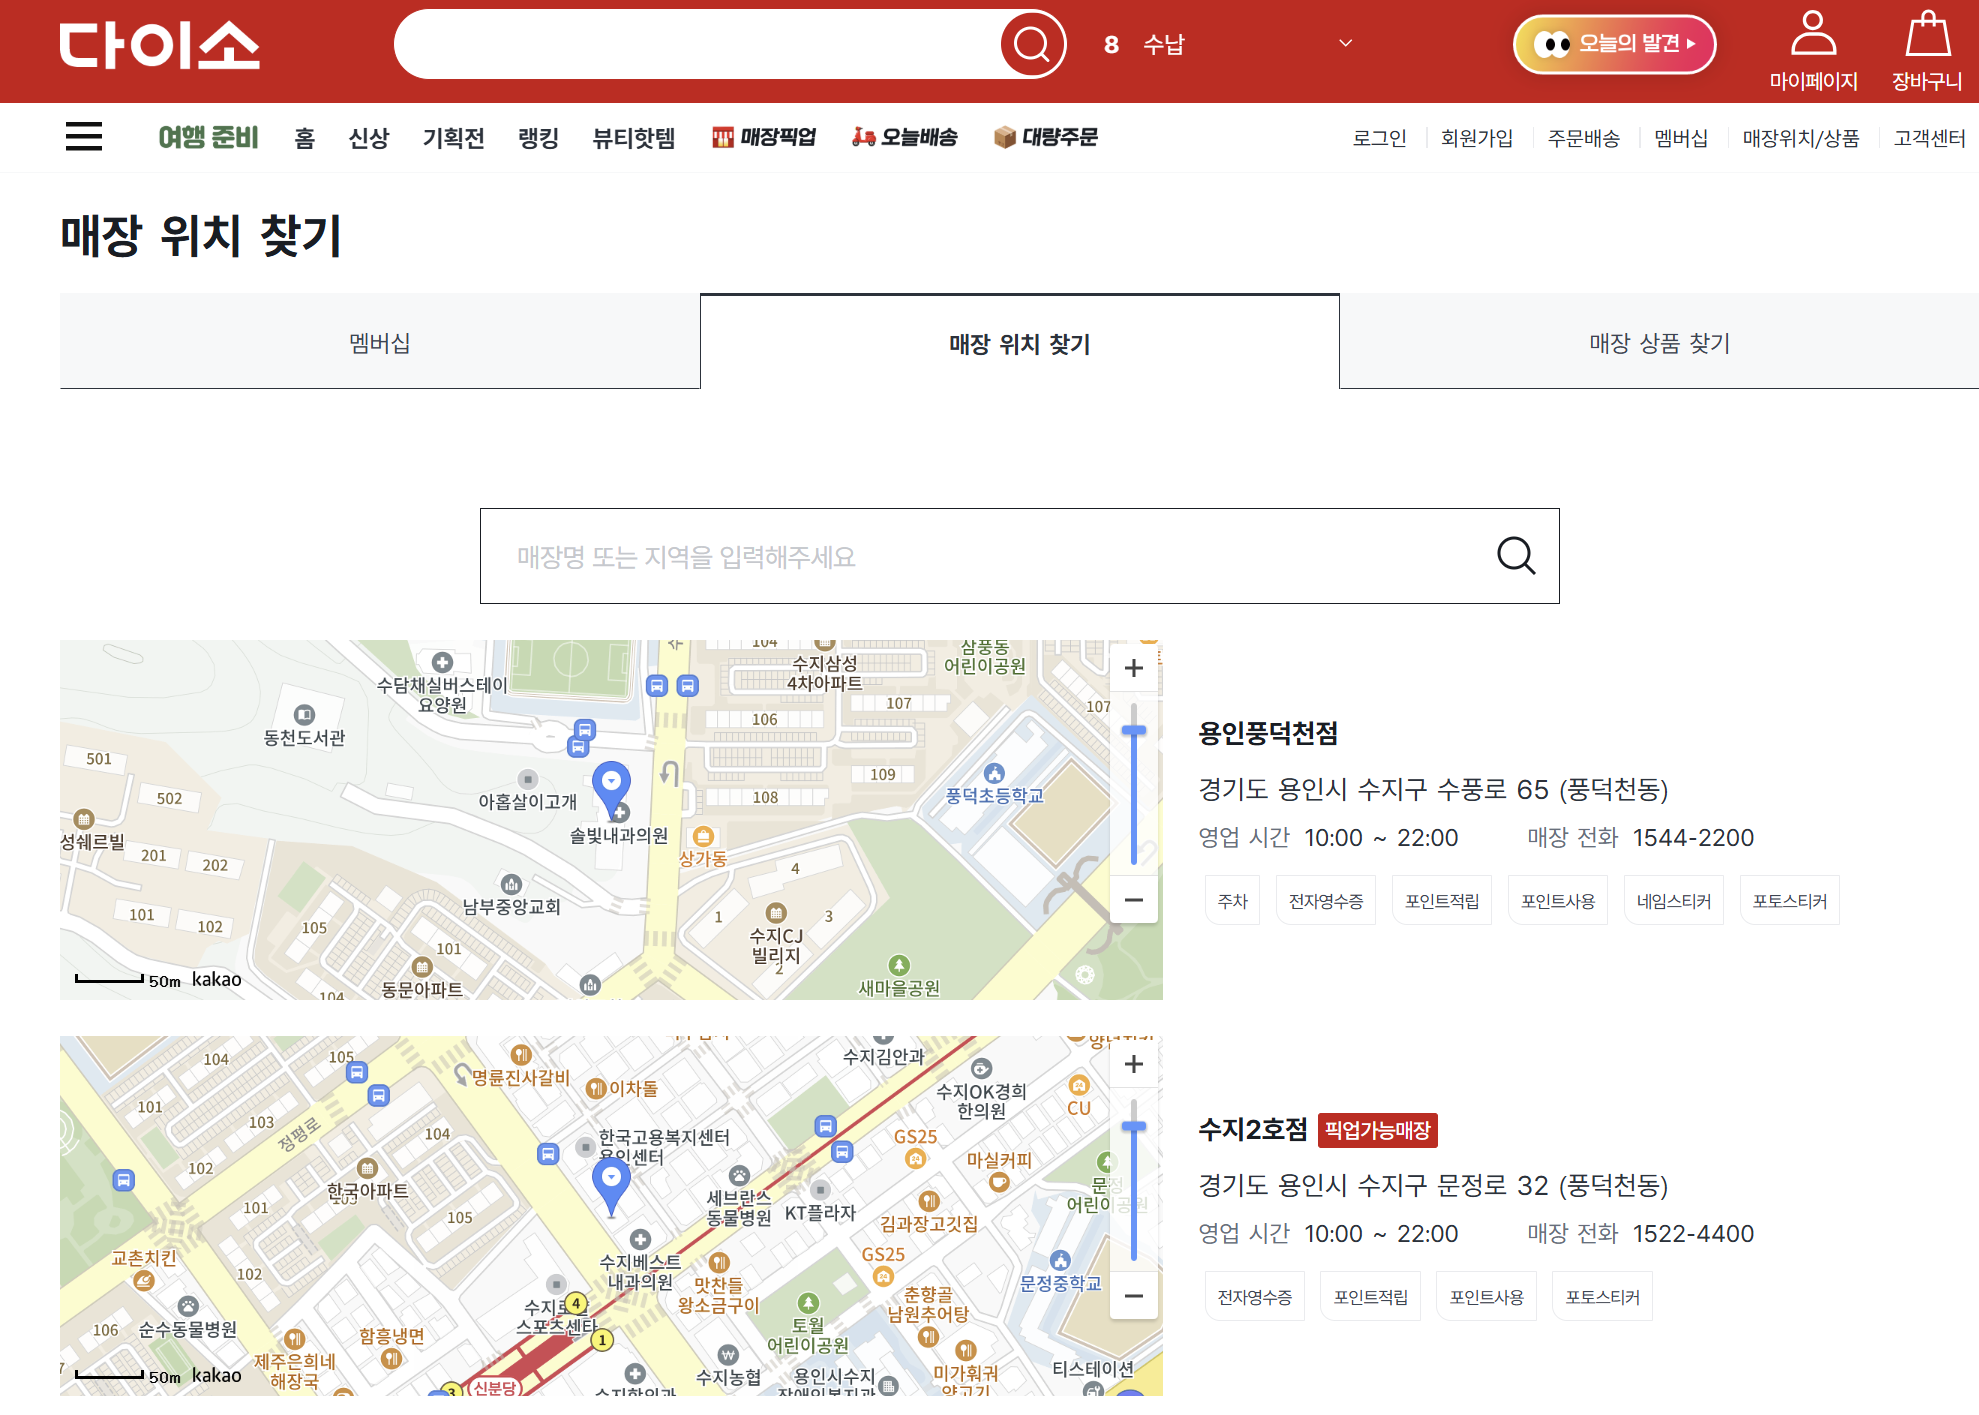Click the 매장픽업 store pickup icon link
The image size is (1979, 1415).
click(764, 137)
